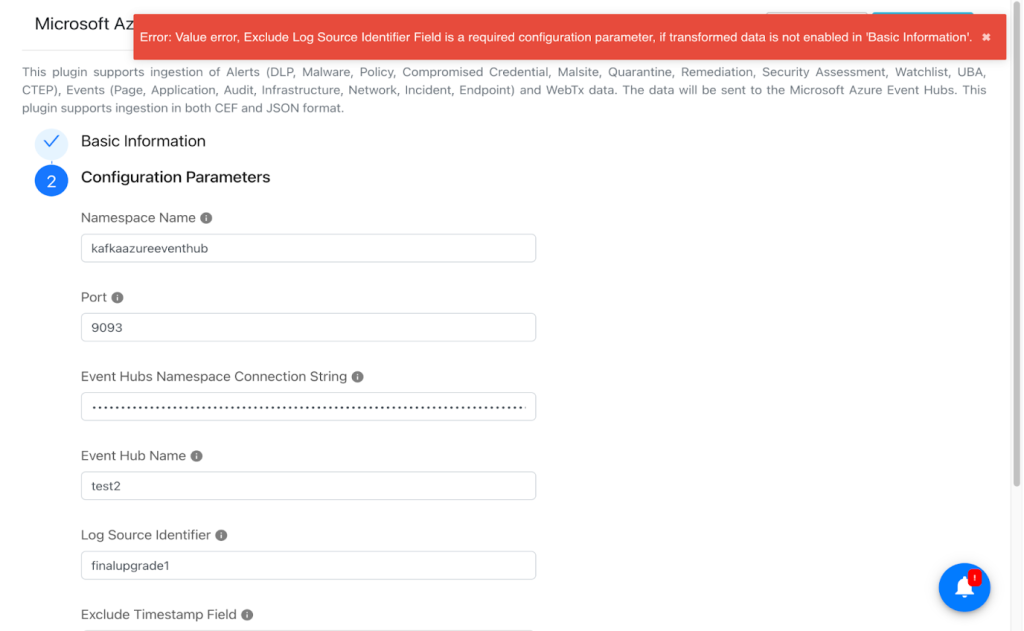1024x631 pixels.
Task: Click Exclude Timestamp Field info icon
Action: [x=247, y=615]
